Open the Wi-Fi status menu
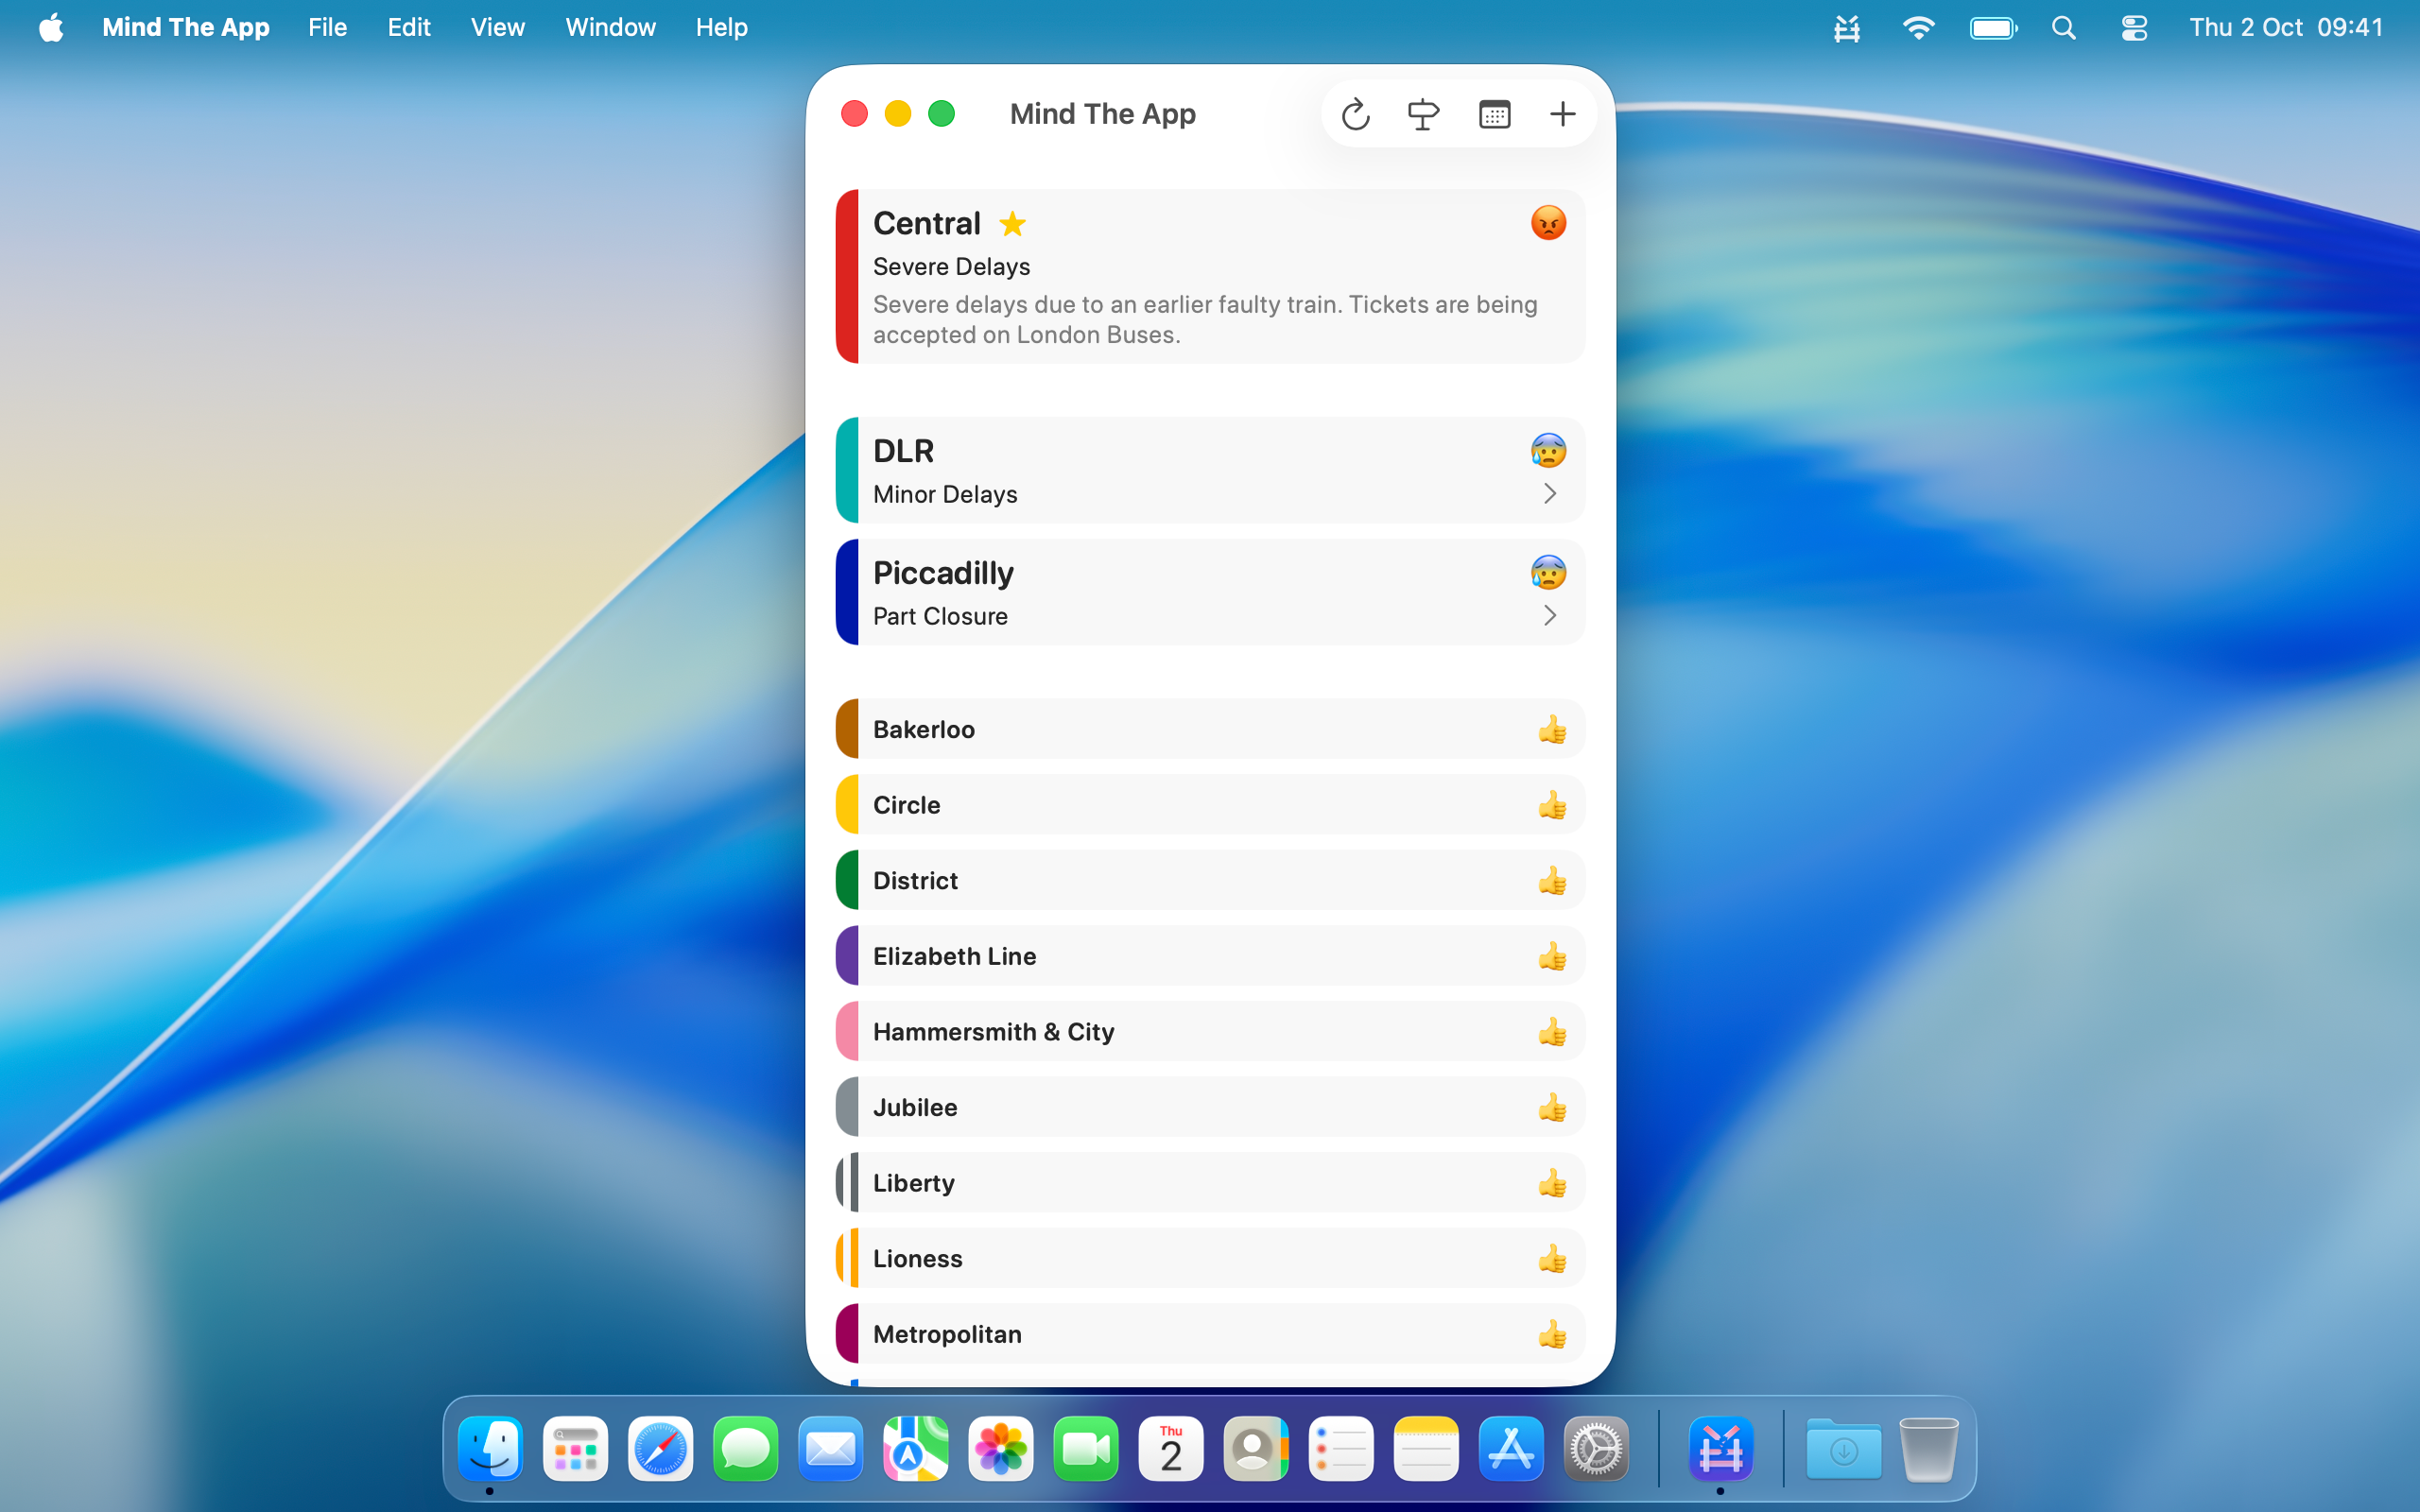This screenshot has width=2420, height=1512. (x=1917, y=28)
